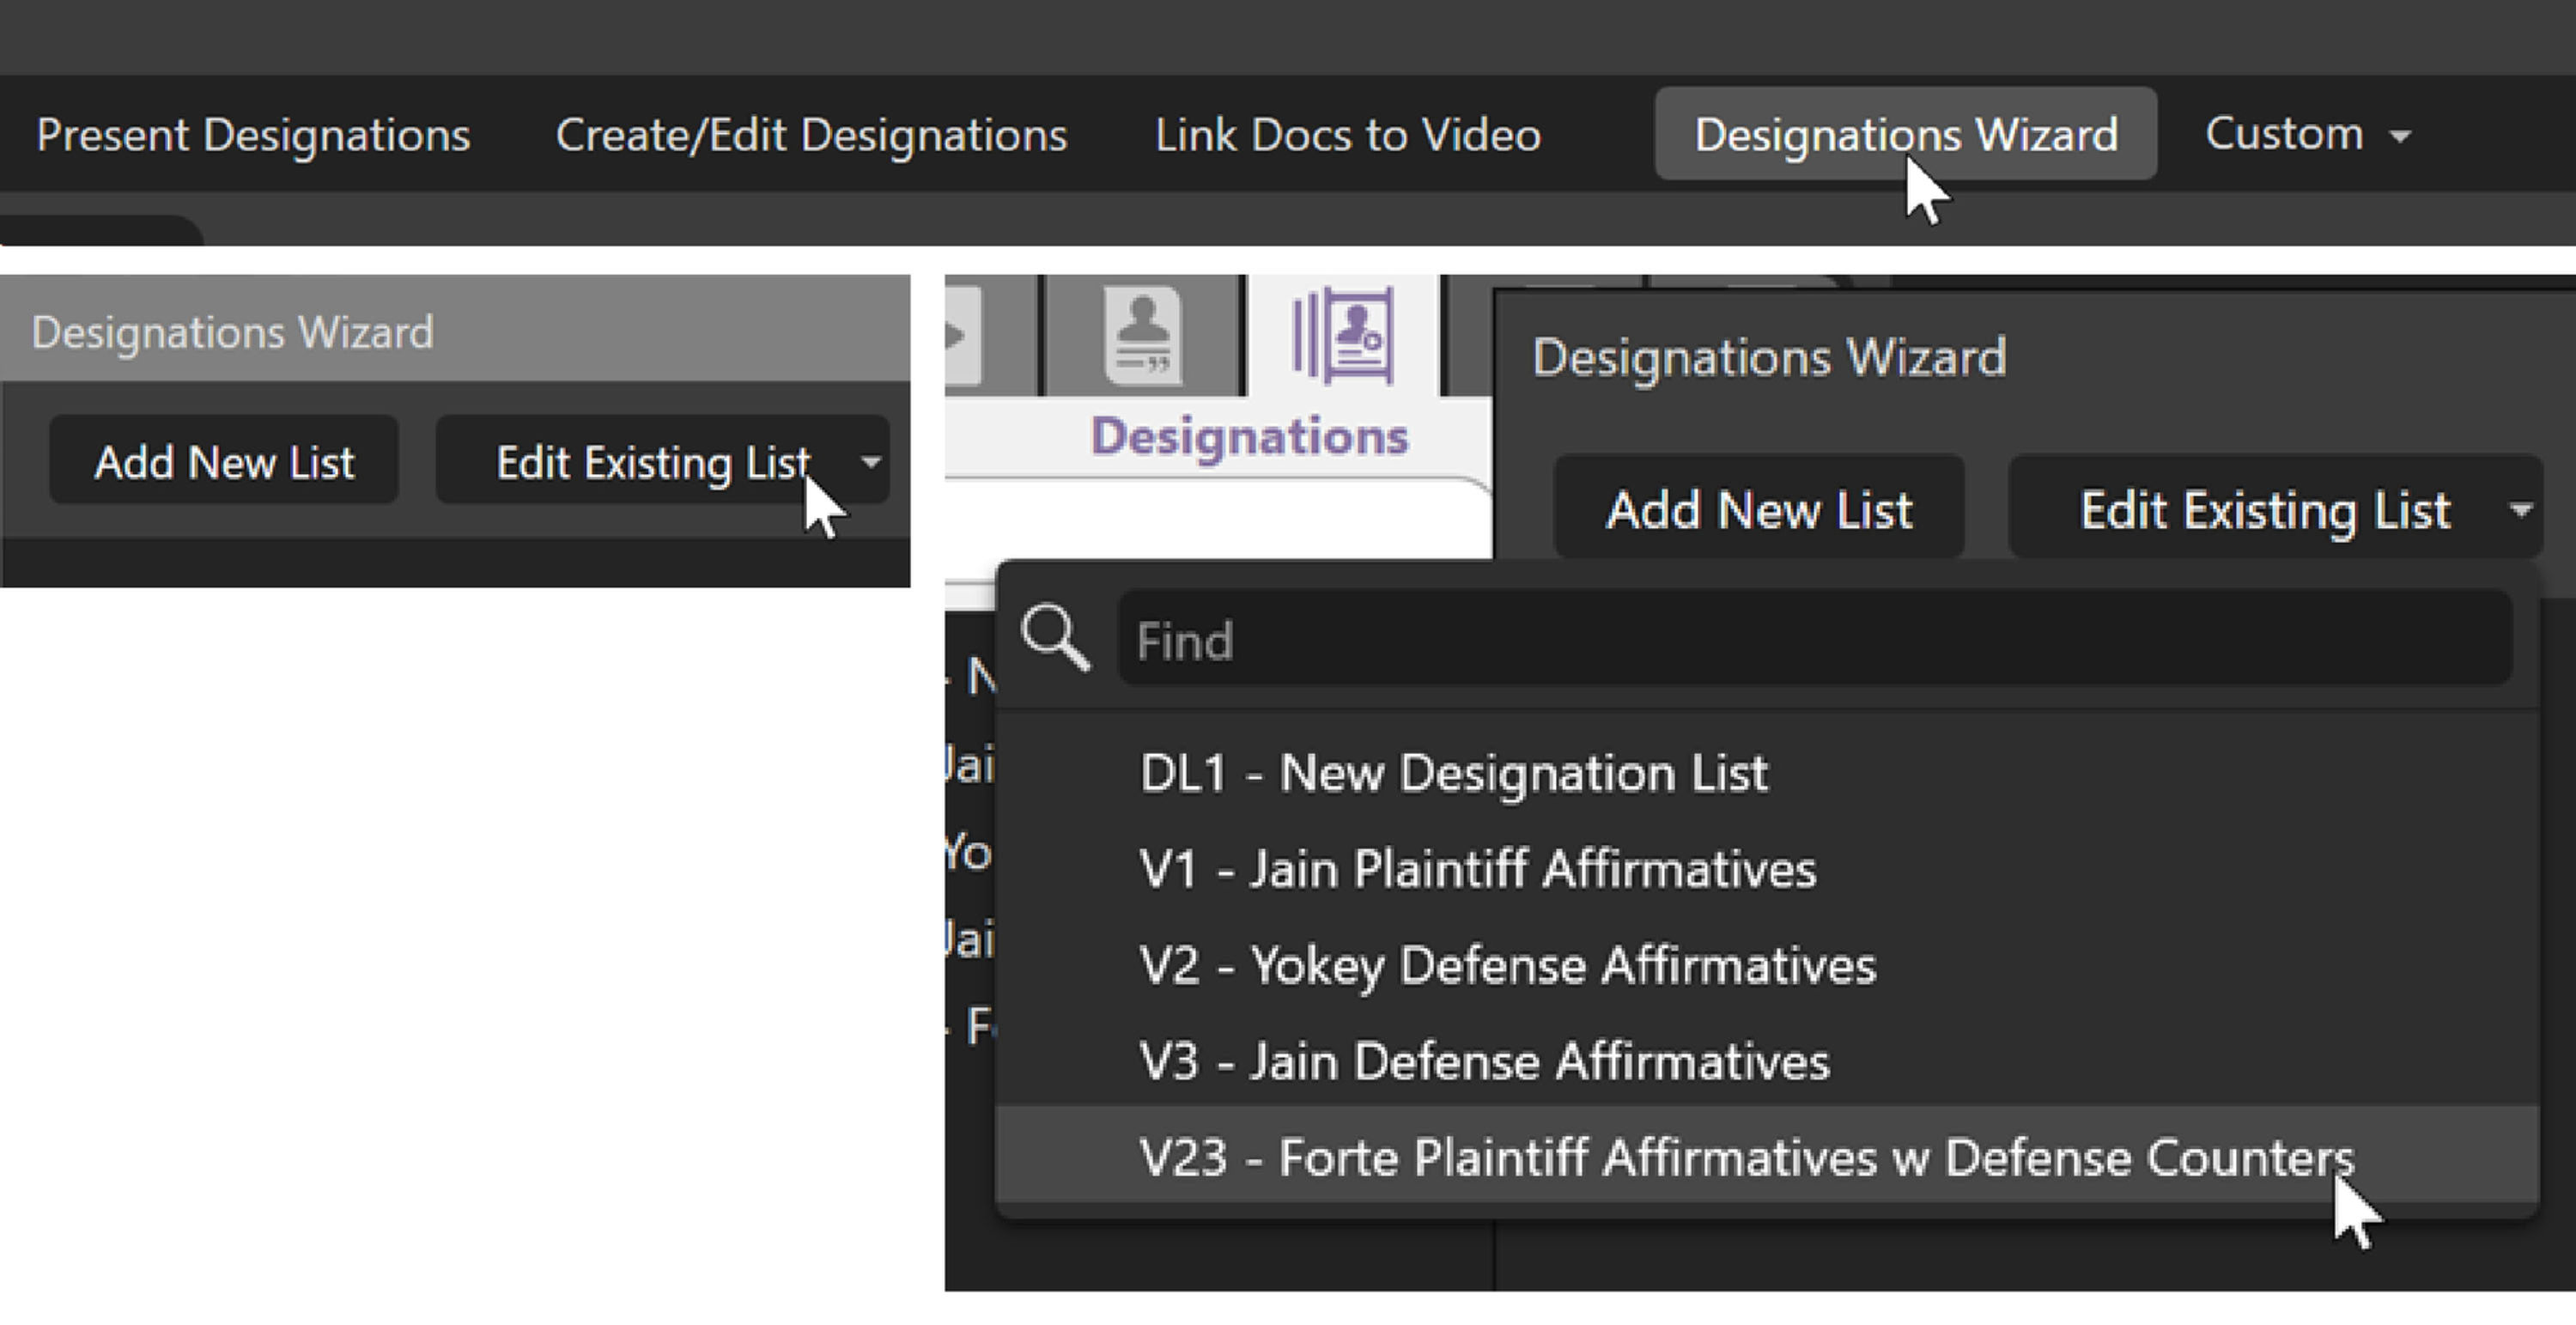
Task: Click the partially visible arrow icon tab
Action: tap(961, 335)
